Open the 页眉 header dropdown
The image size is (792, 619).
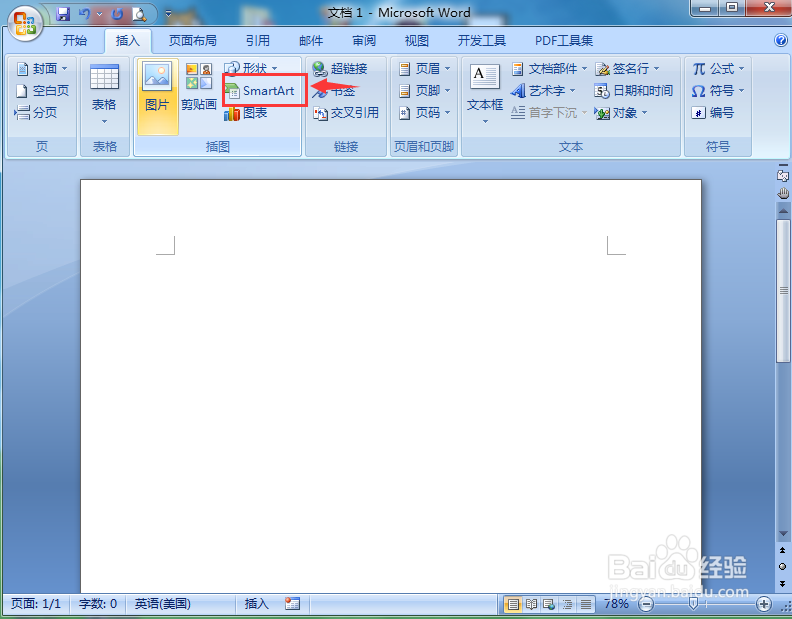(x=424, y=68)
